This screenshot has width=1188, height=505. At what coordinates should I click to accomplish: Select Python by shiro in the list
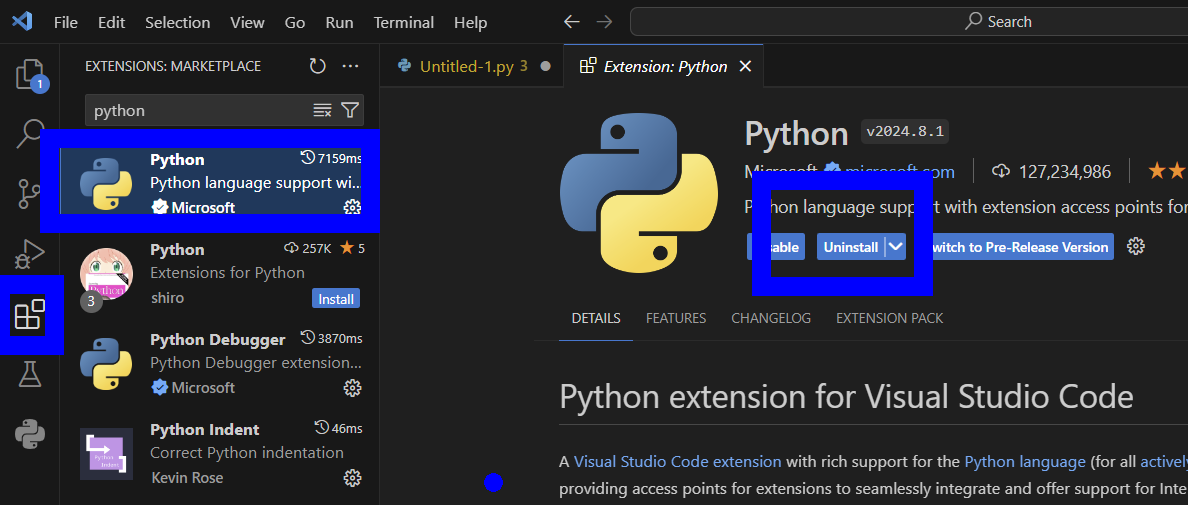220,273
